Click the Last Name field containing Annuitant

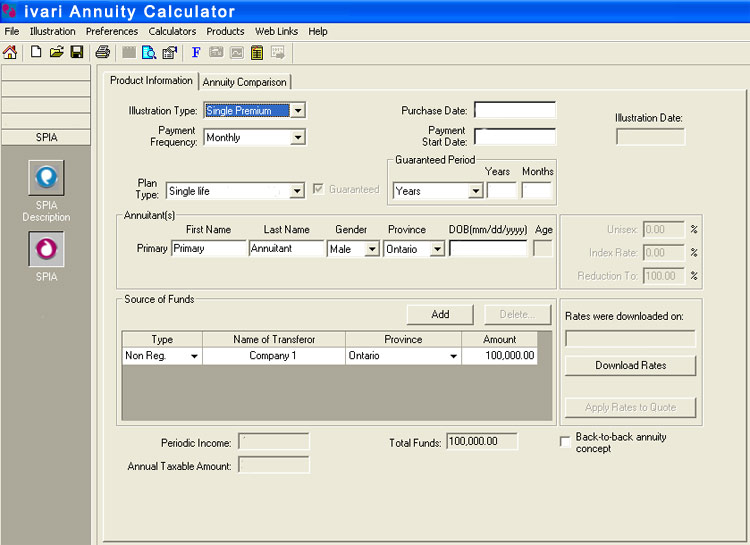[x=286, y=248]
